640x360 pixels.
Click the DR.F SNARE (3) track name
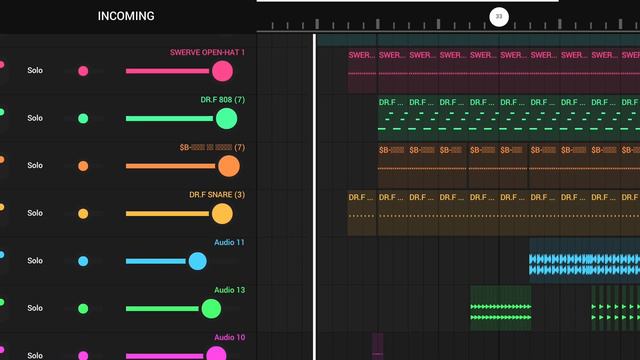[217, 195]
